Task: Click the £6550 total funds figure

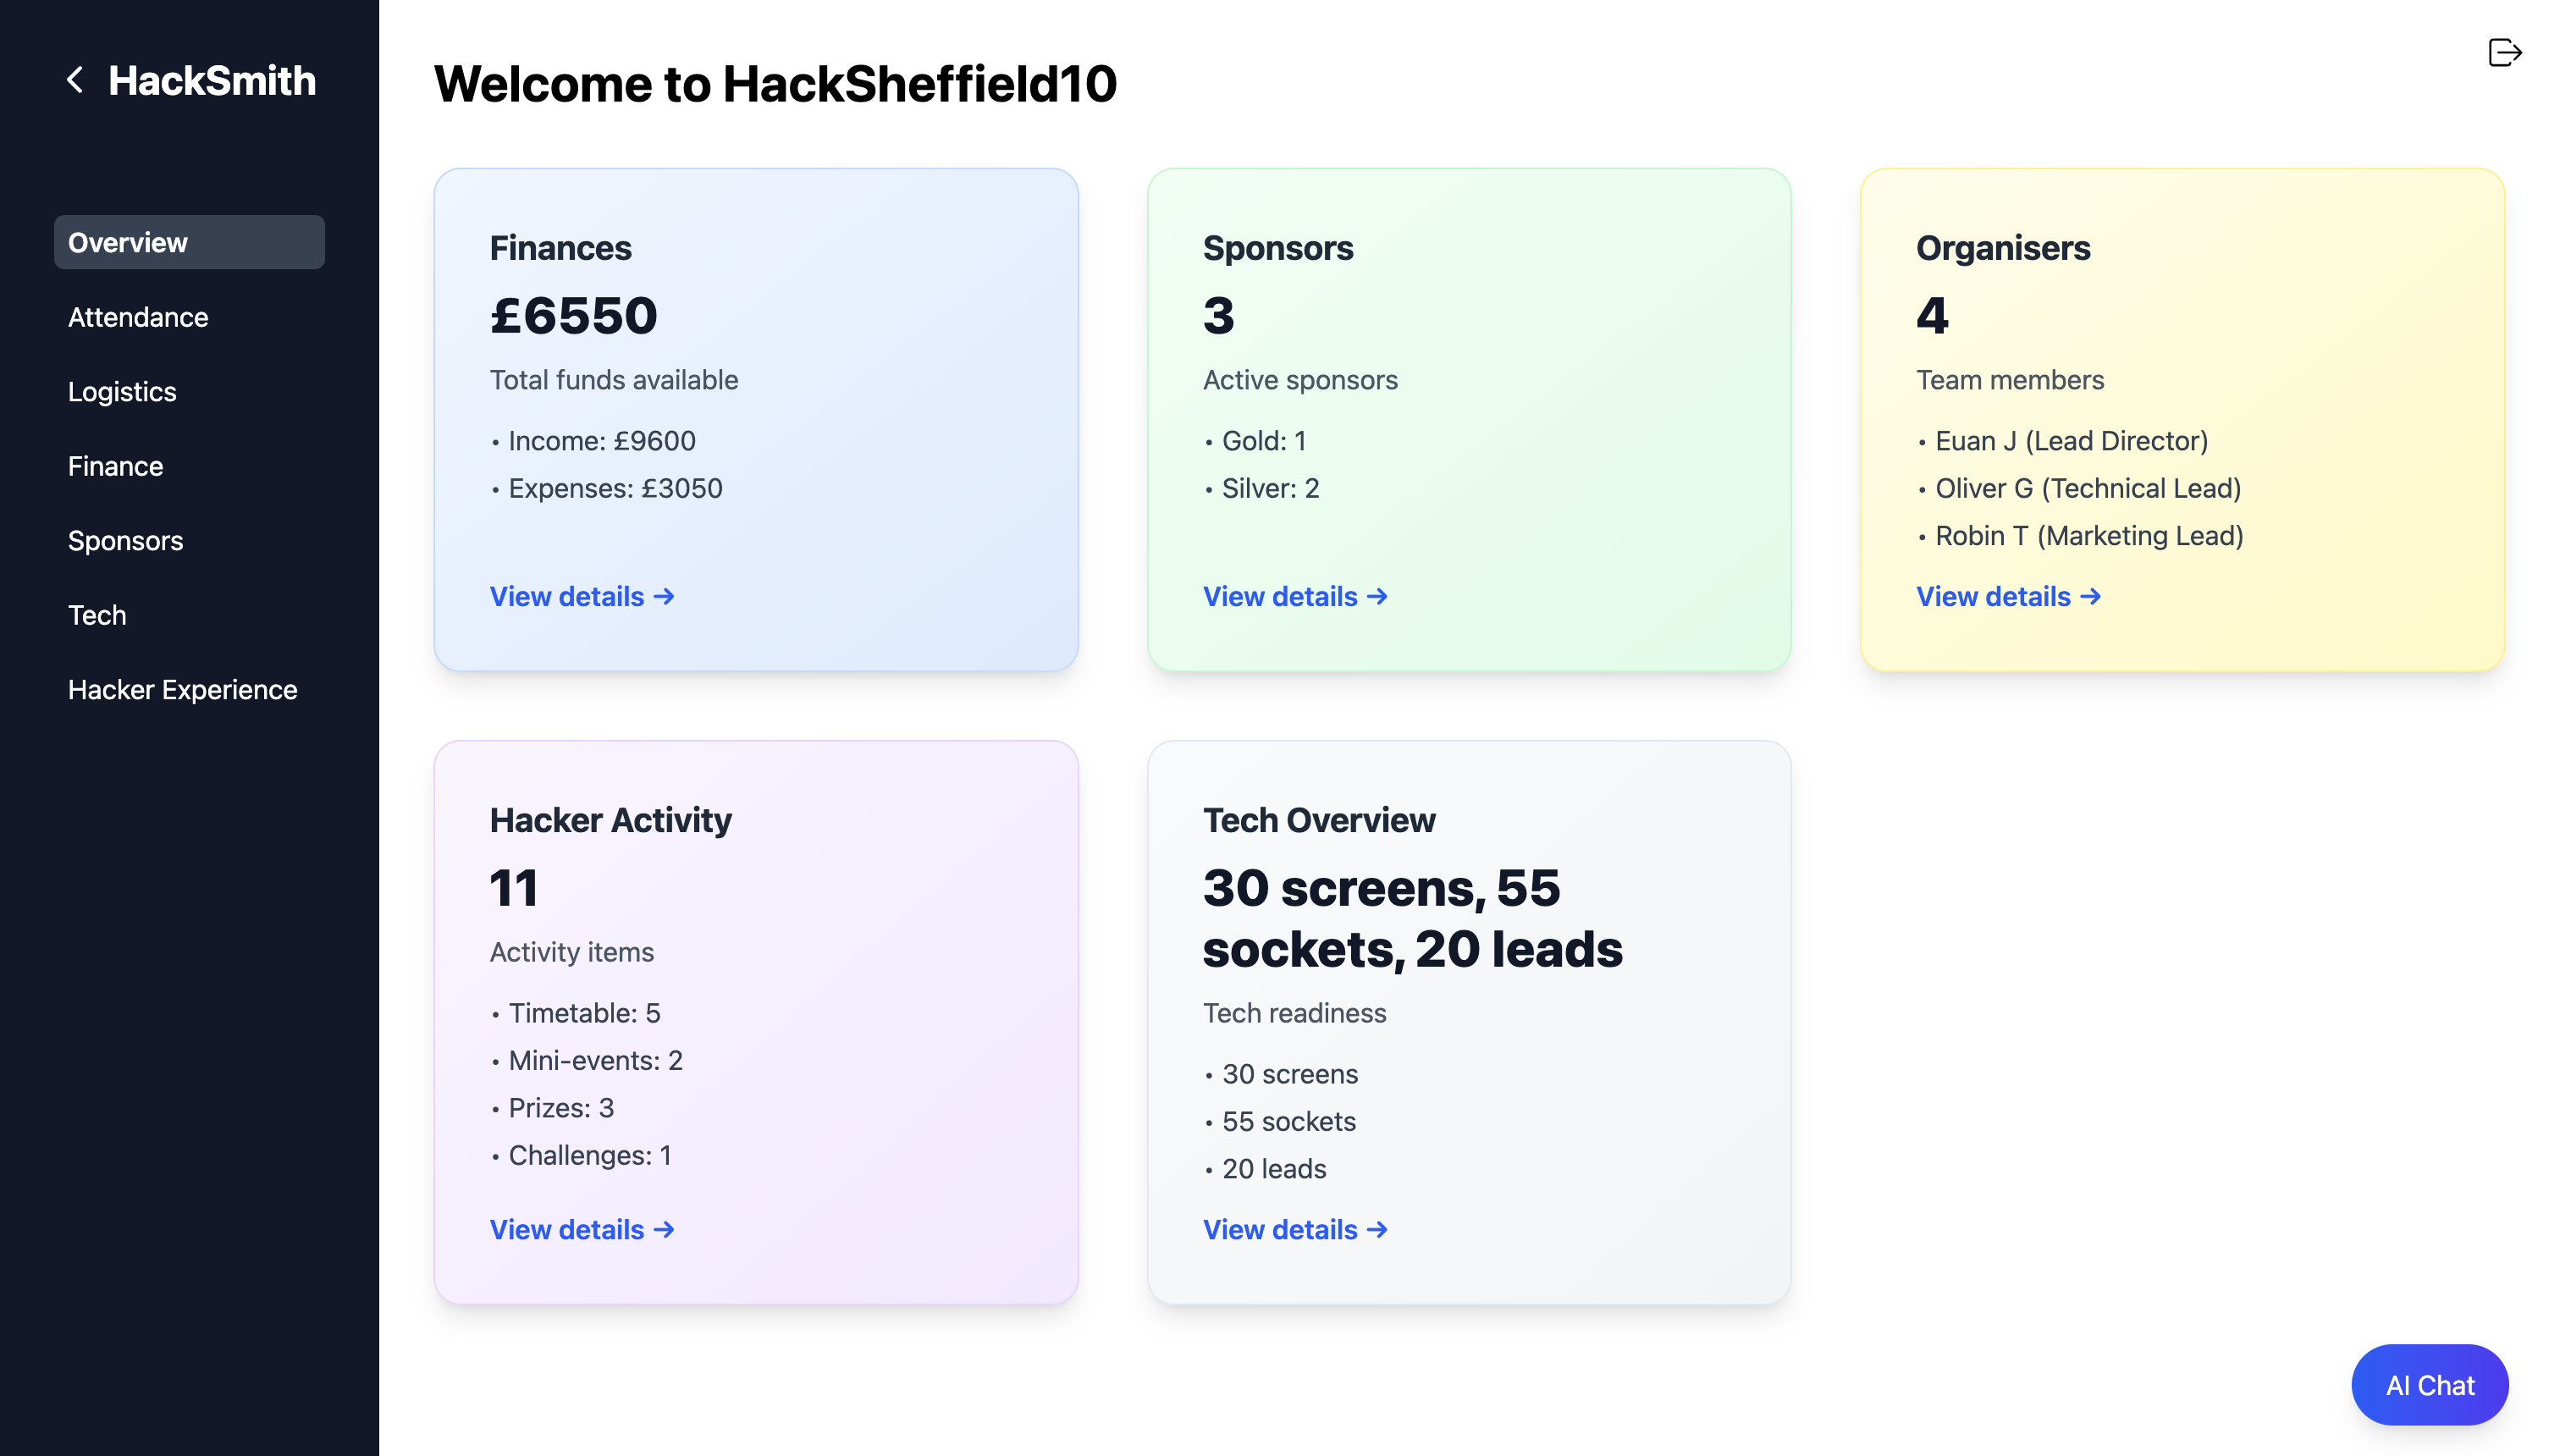Action: point(573,316)
